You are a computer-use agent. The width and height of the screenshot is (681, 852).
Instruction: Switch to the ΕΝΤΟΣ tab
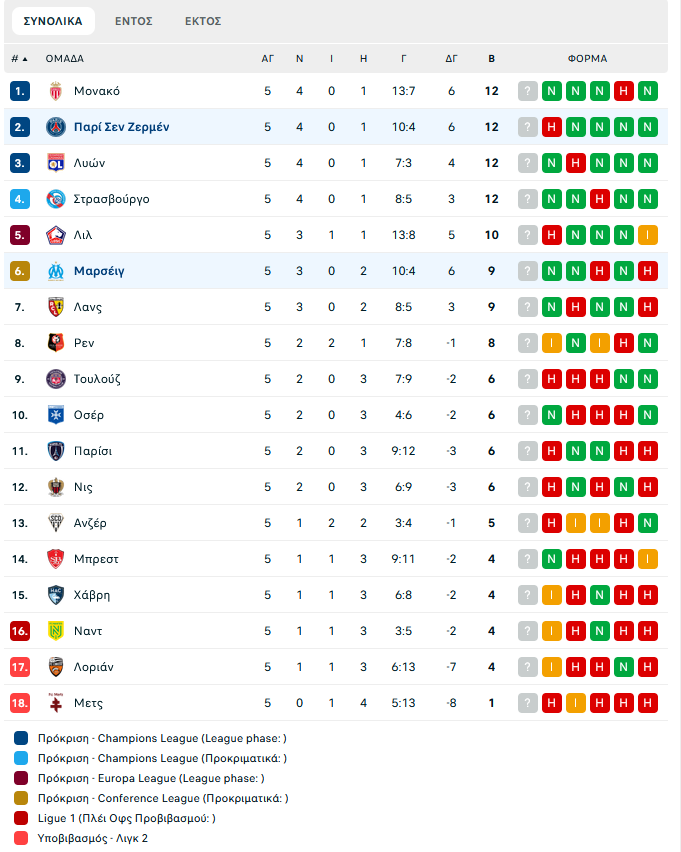click(134, 21)
